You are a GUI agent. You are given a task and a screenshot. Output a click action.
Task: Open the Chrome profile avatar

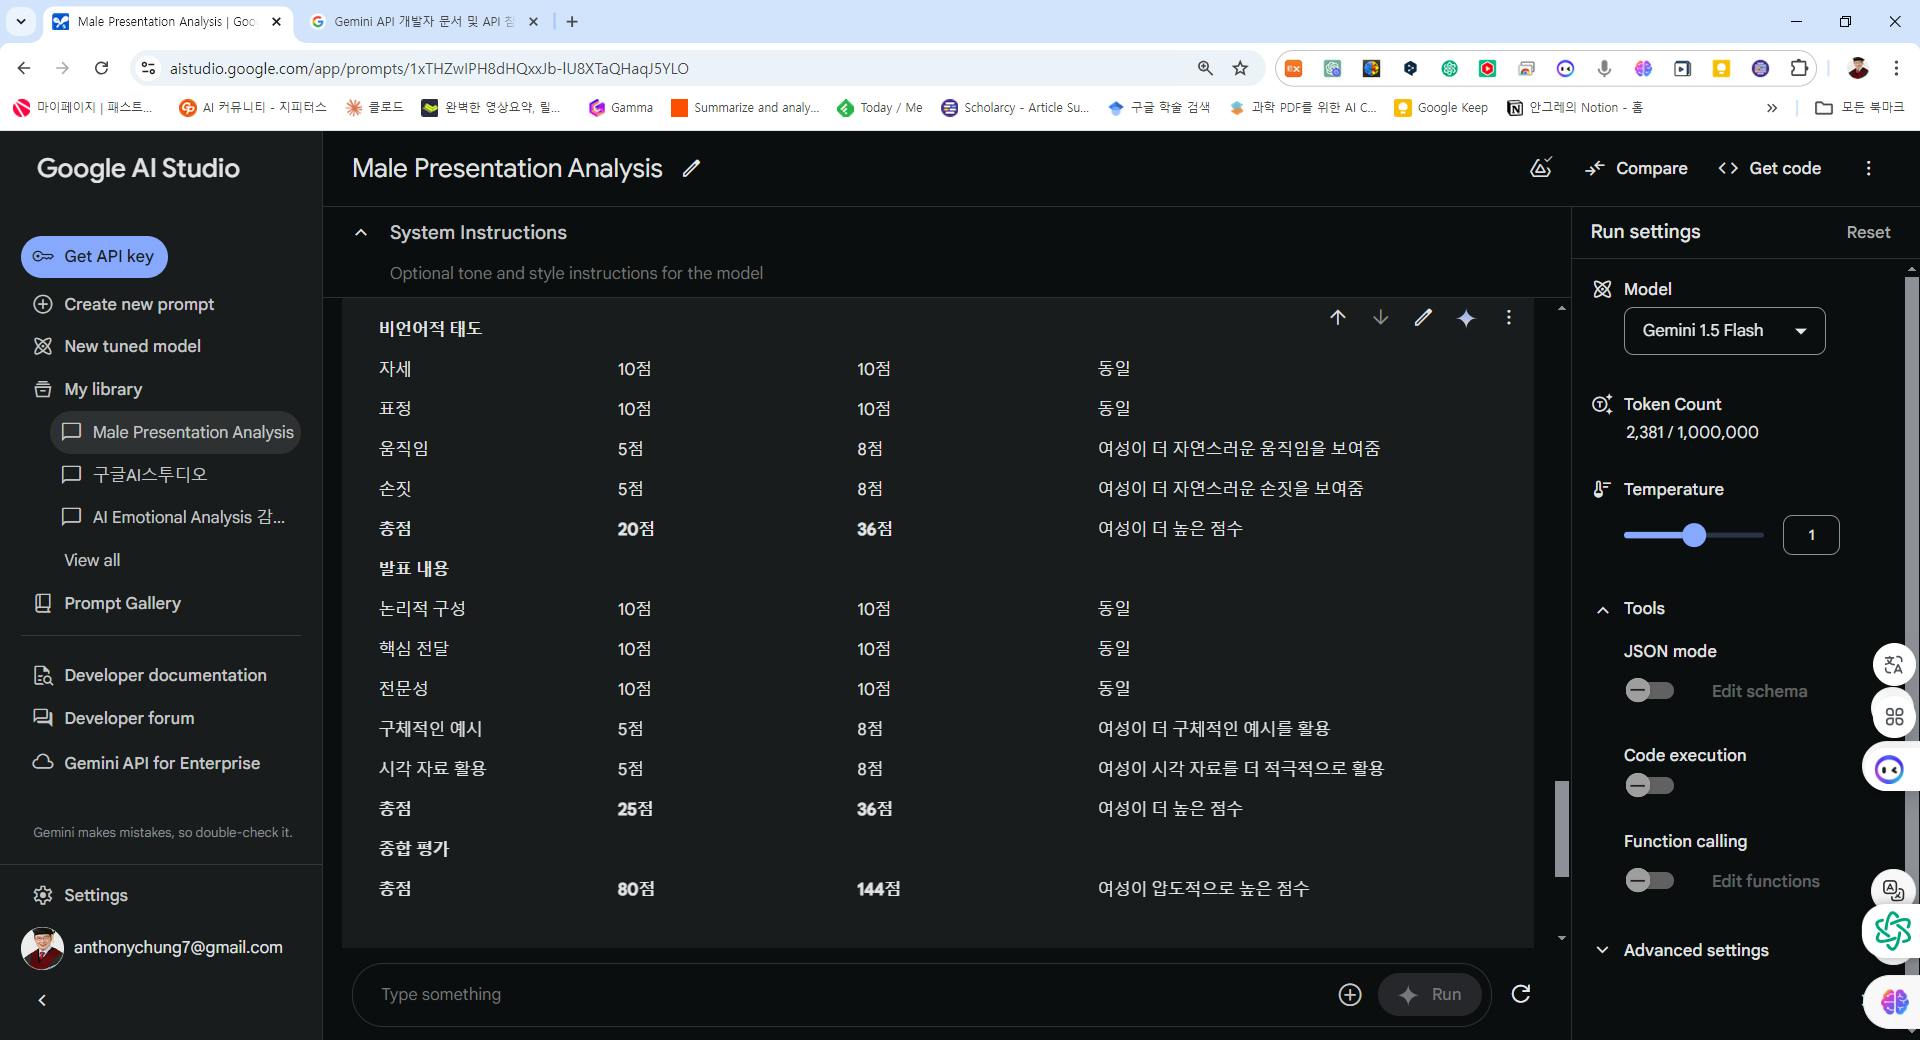coord(1858,68)
